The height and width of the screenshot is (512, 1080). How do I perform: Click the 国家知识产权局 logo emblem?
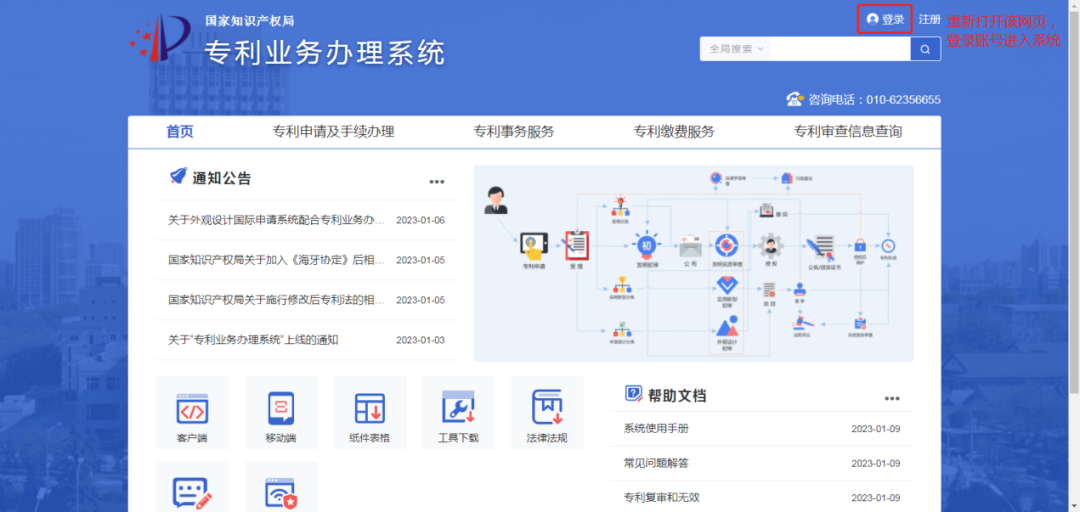tap(159, 38)
